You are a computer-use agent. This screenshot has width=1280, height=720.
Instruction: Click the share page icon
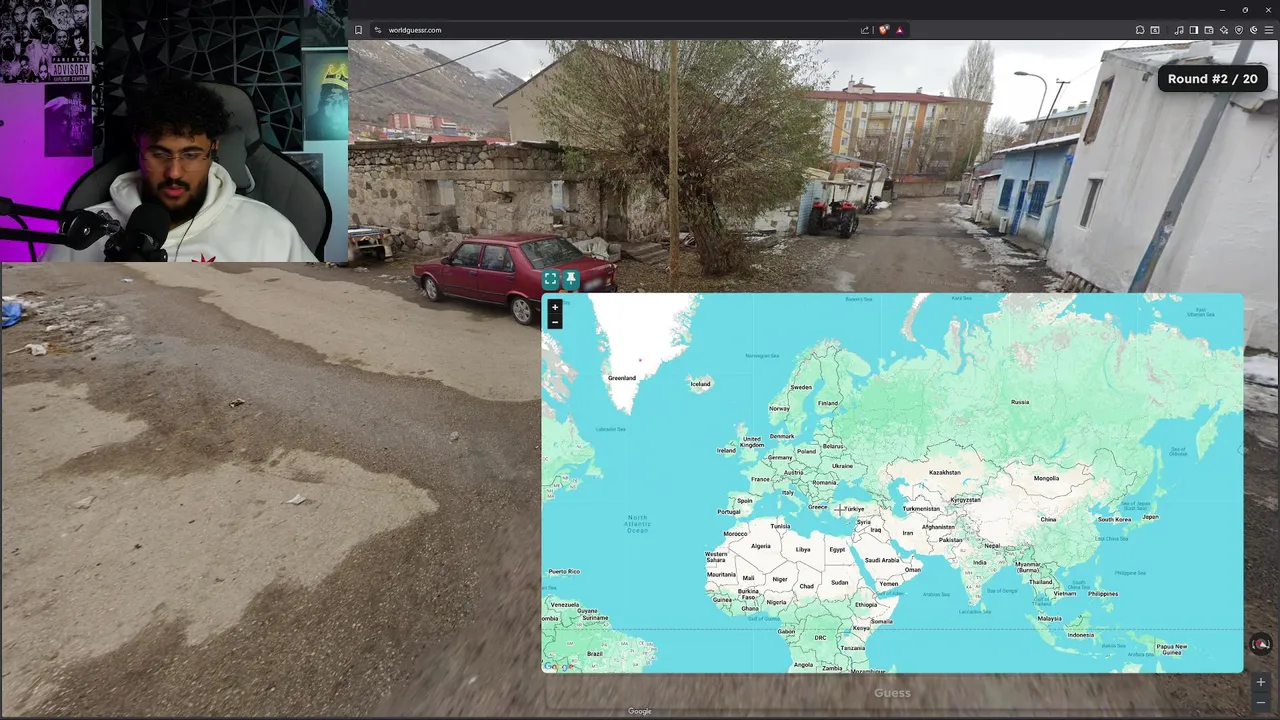pyautogui.click(x=865, y=30)
